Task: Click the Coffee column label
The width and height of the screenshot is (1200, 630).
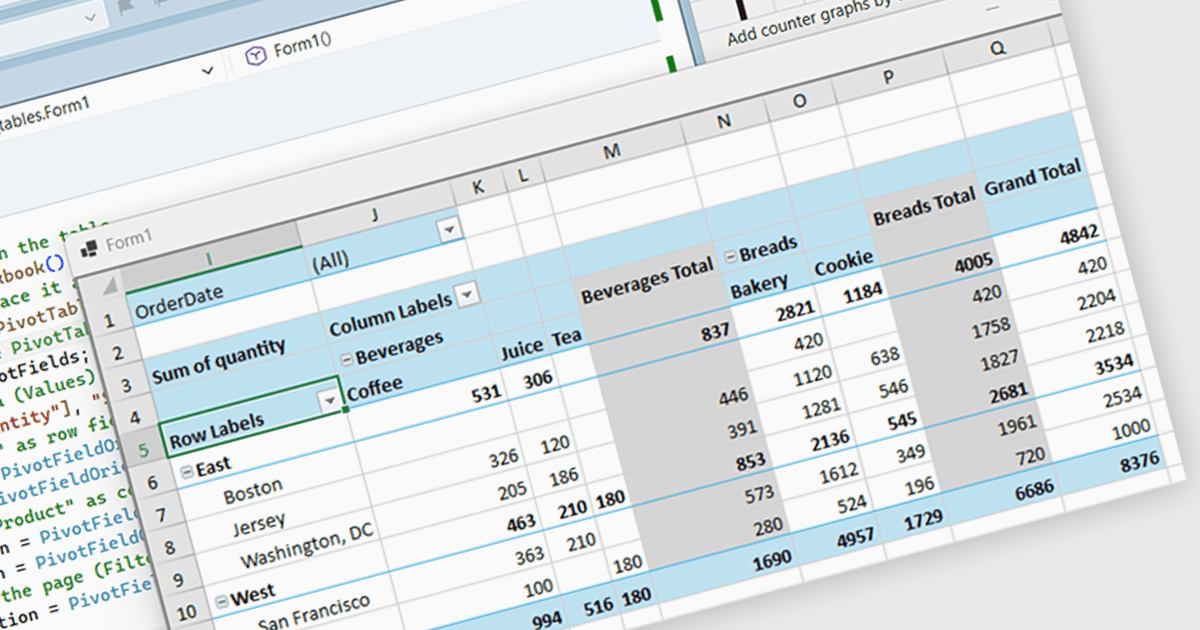Action: tap(374, 387)
